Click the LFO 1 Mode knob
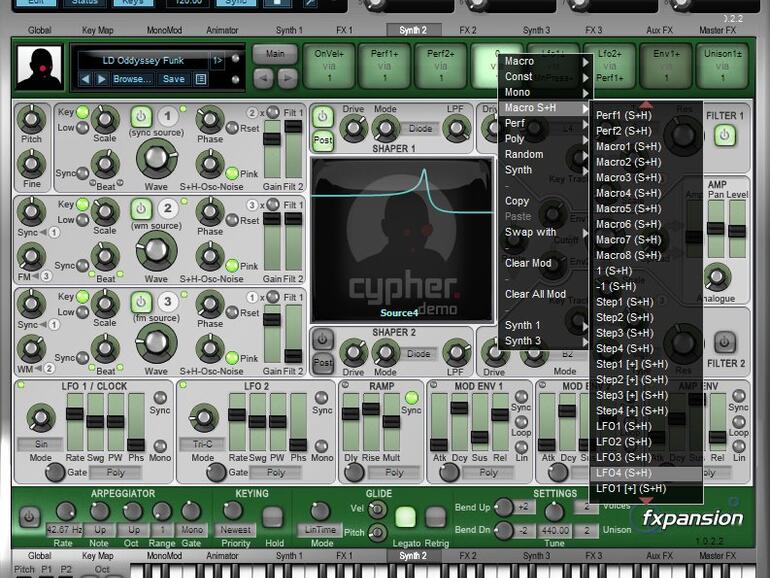 41,418
